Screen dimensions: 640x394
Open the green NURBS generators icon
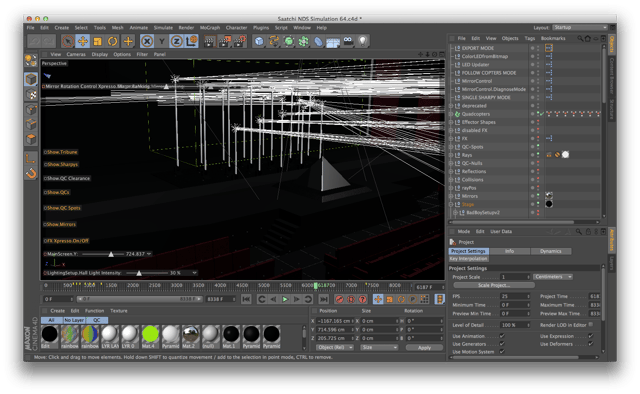point(289,41)
